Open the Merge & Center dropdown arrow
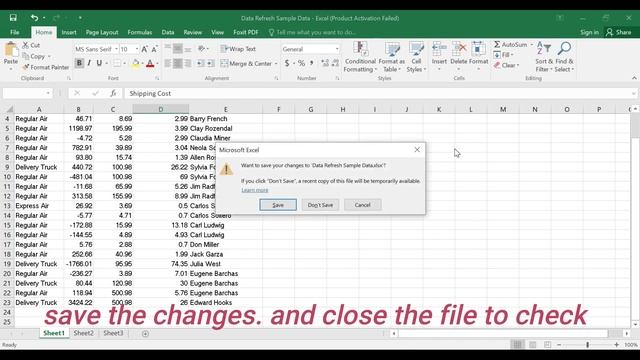 (276, 64)
